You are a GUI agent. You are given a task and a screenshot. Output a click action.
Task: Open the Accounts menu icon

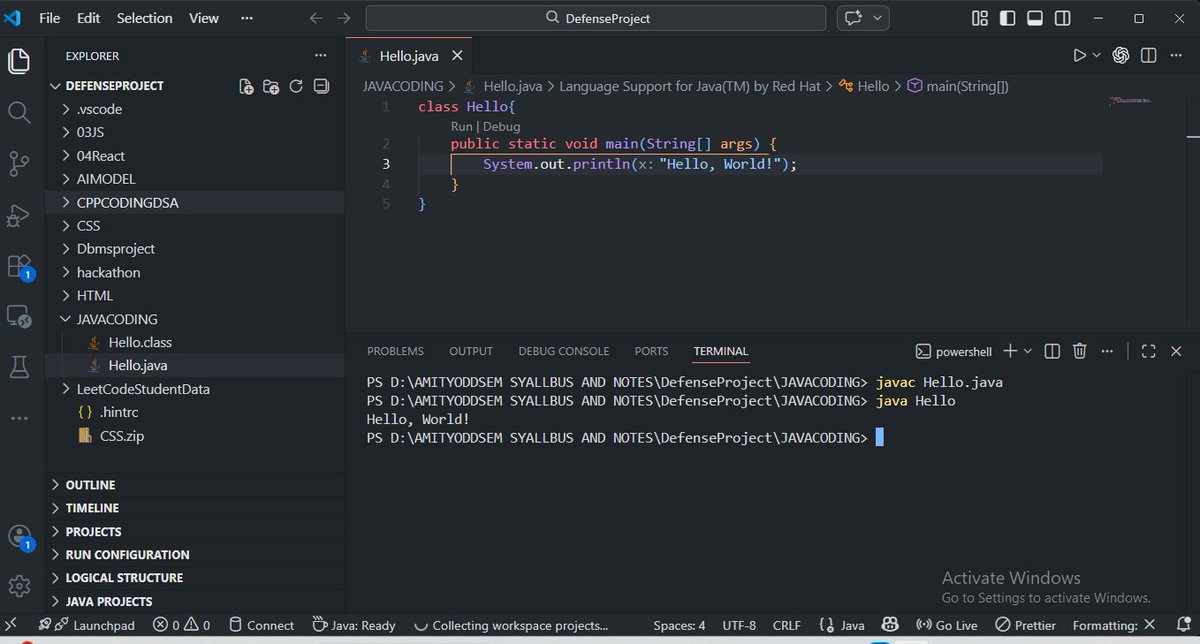[x=19, y=537]
